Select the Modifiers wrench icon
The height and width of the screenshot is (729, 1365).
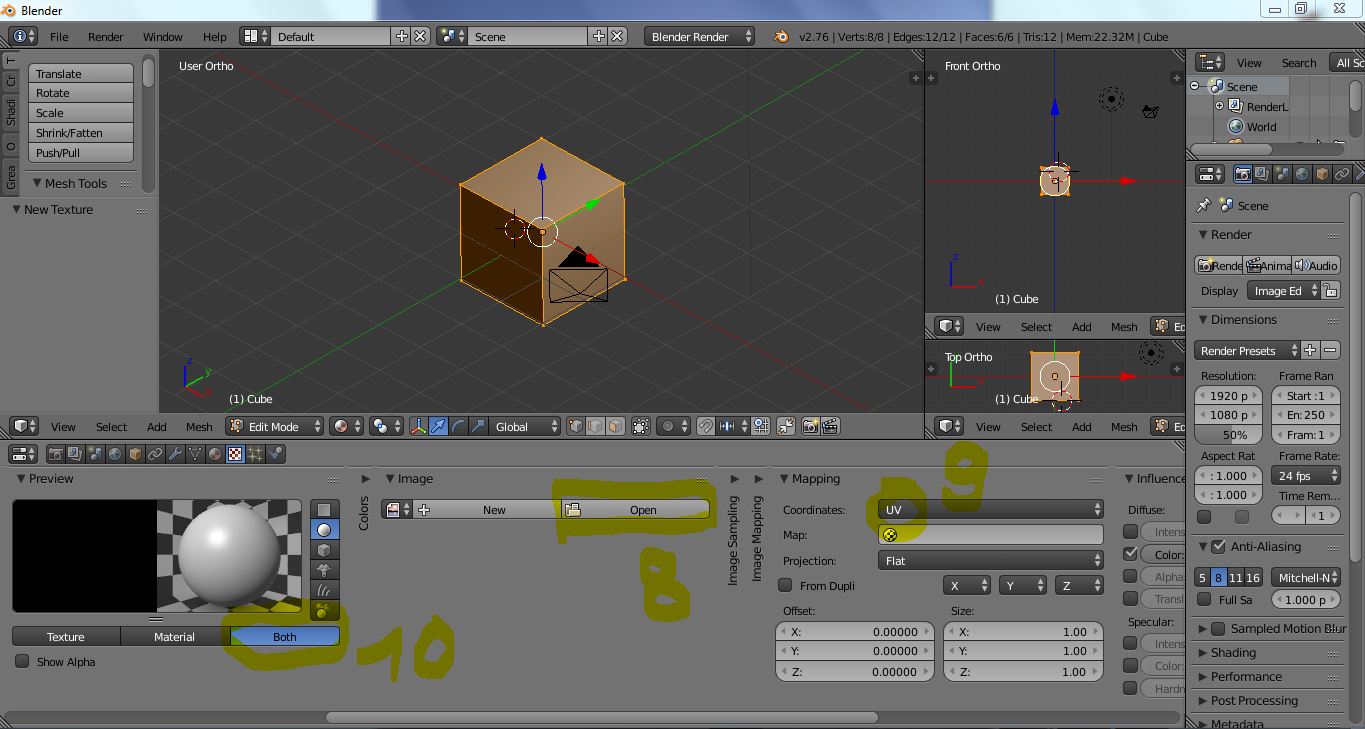[x=175, y=454]
